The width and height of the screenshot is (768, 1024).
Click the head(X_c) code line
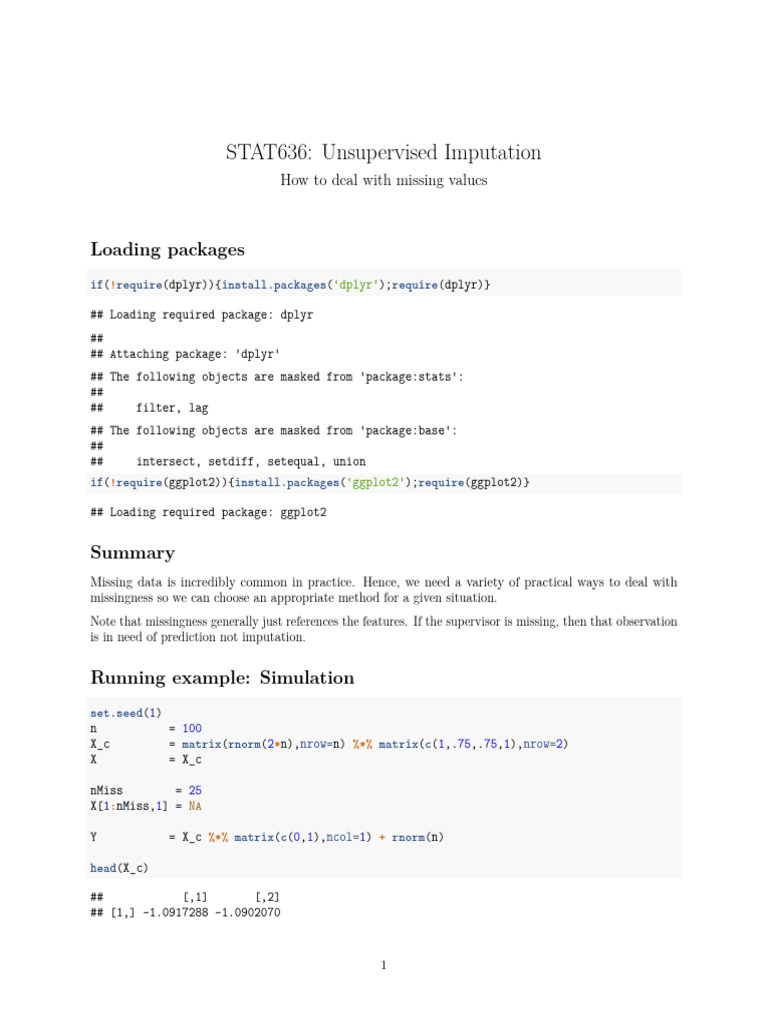point(119,868)
